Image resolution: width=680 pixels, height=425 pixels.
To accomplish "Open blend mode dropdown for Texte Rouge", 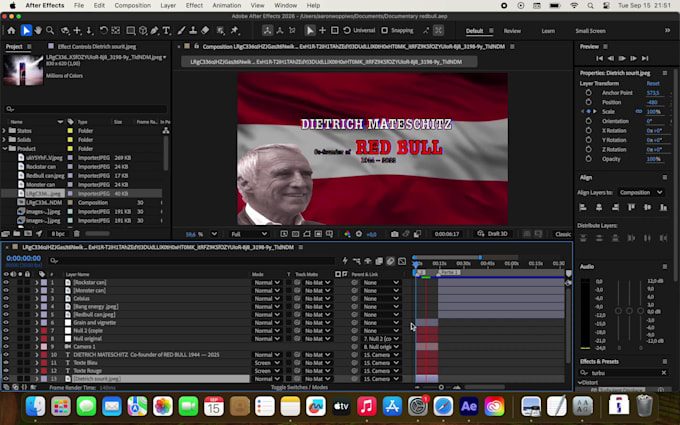I will point(267,371).
